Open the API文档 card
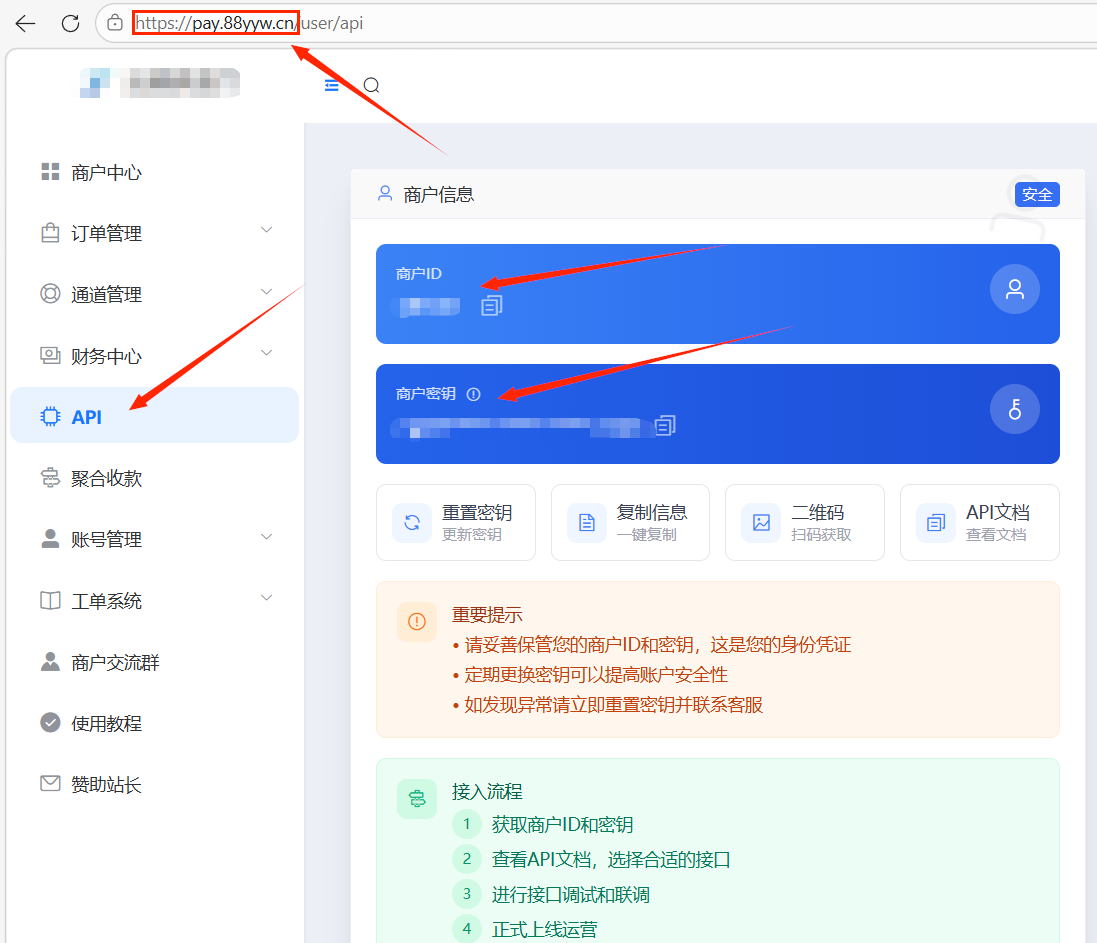This screenshot has width=1097, height=943. point(979,522)
